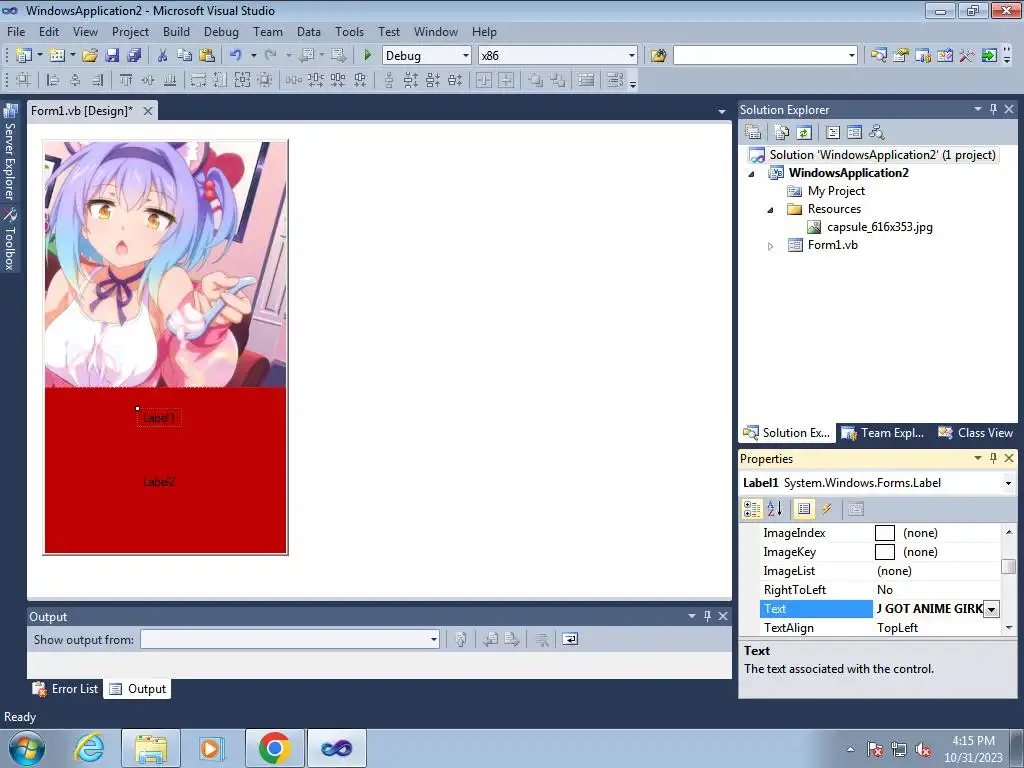
Task: Open the Label1 object selector dropdown
Action: pyautogui.click(x=1008, y=483)
